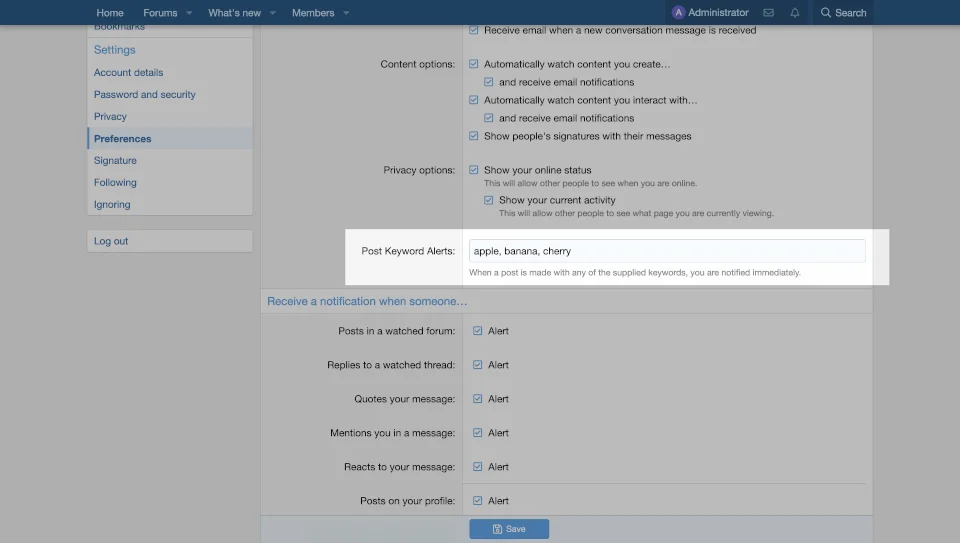Open the alerts bell icon

[x=795, y=13]
